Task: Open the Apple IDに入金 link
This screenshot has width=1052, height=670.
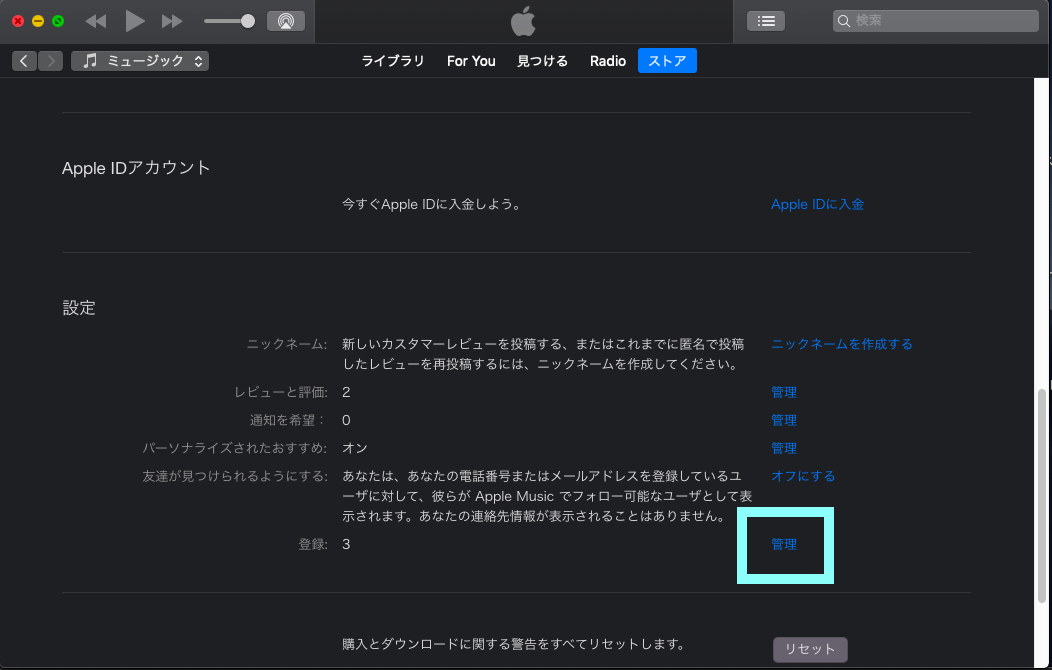Action: (x=817, y=205)
